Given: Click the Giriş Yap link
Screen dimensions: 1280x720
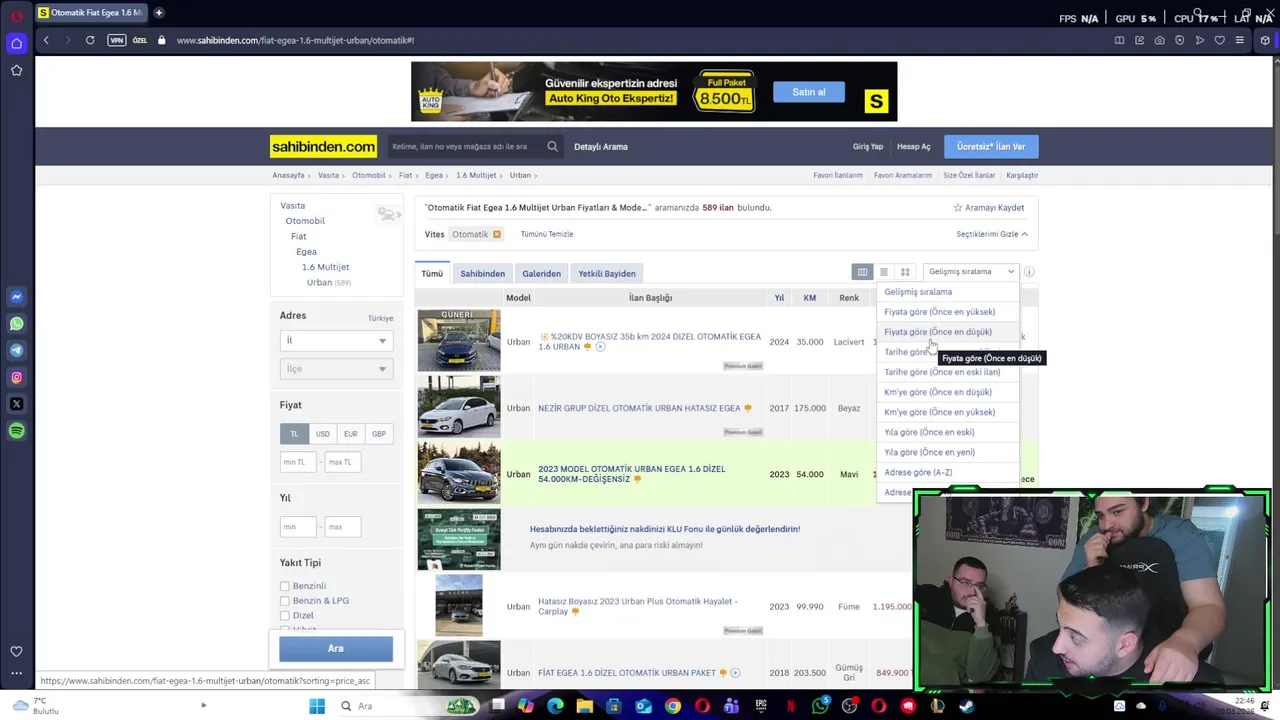Looking at the screenshot, I should [868, 146].
